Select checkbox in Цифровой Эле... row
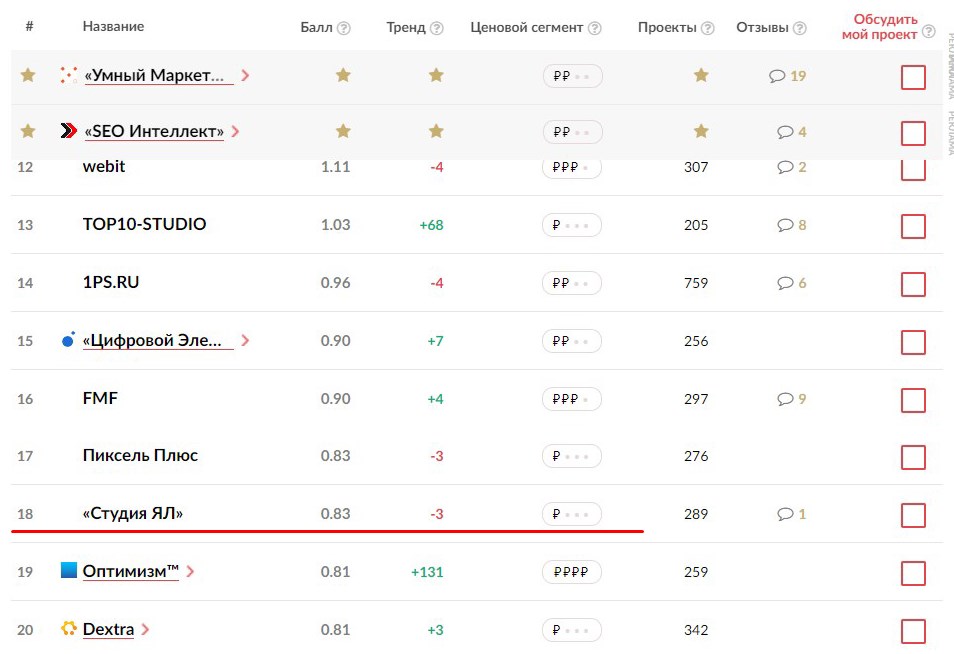This screenshot has width=954, height=654. 913,343
